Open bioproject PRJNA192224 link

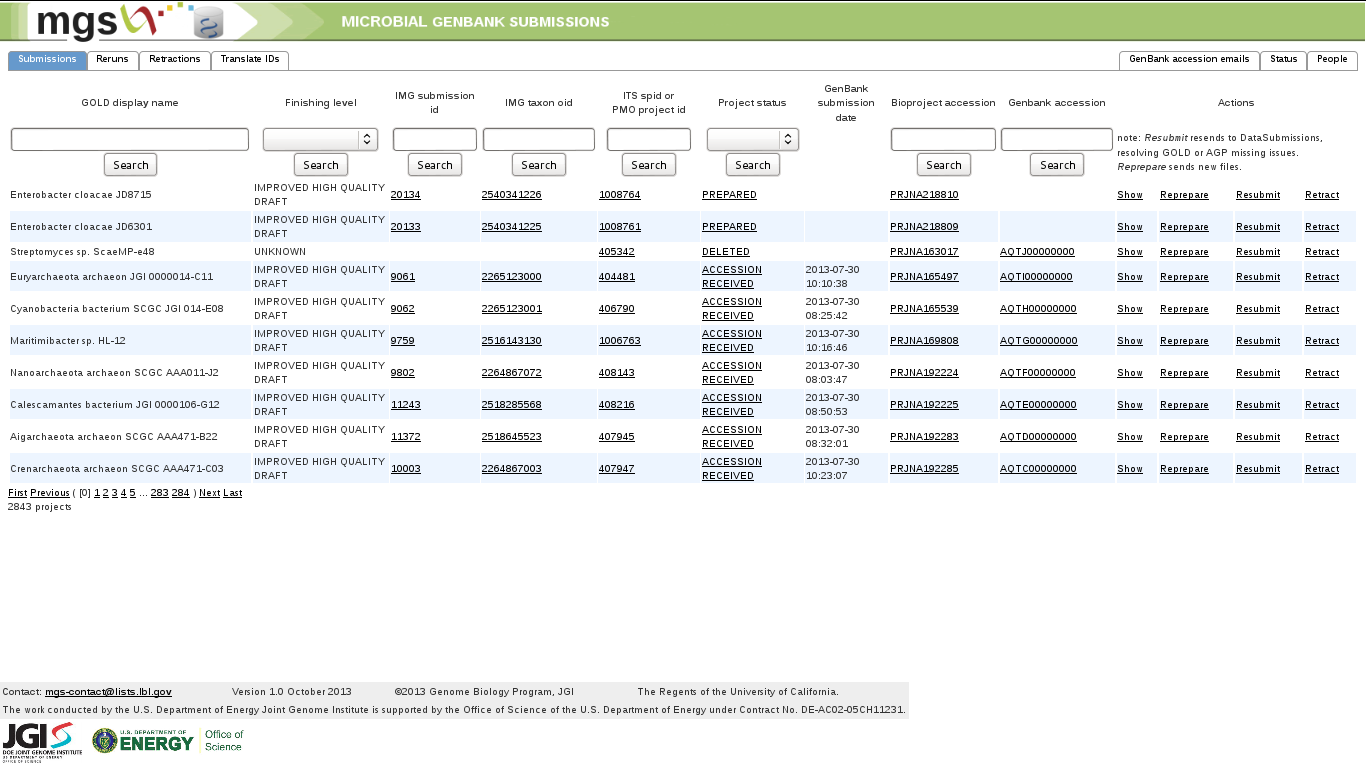924,373
